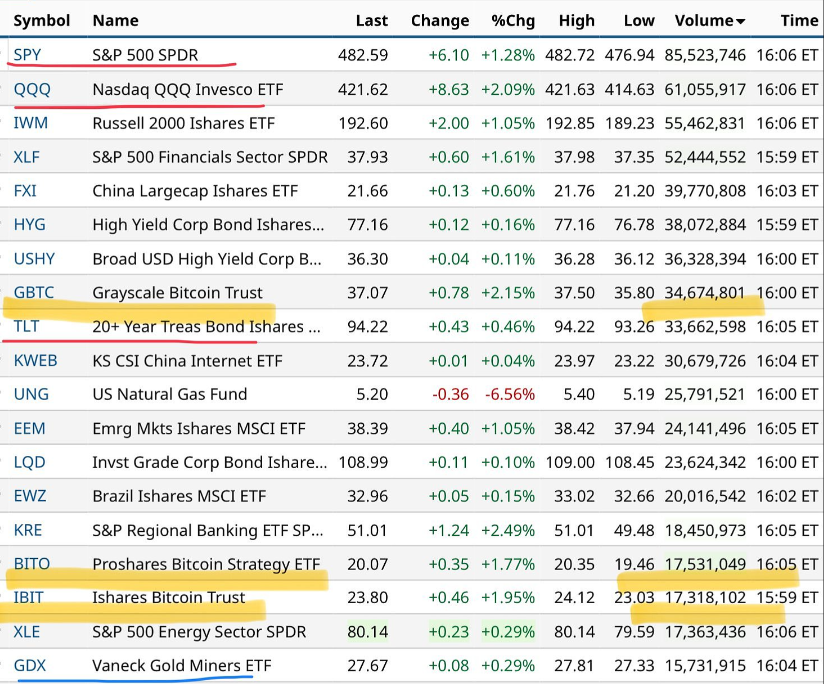Viewport: 824px width, 684px height.
Task: Click the Last price column header
Action: click(x=371, y=20)
